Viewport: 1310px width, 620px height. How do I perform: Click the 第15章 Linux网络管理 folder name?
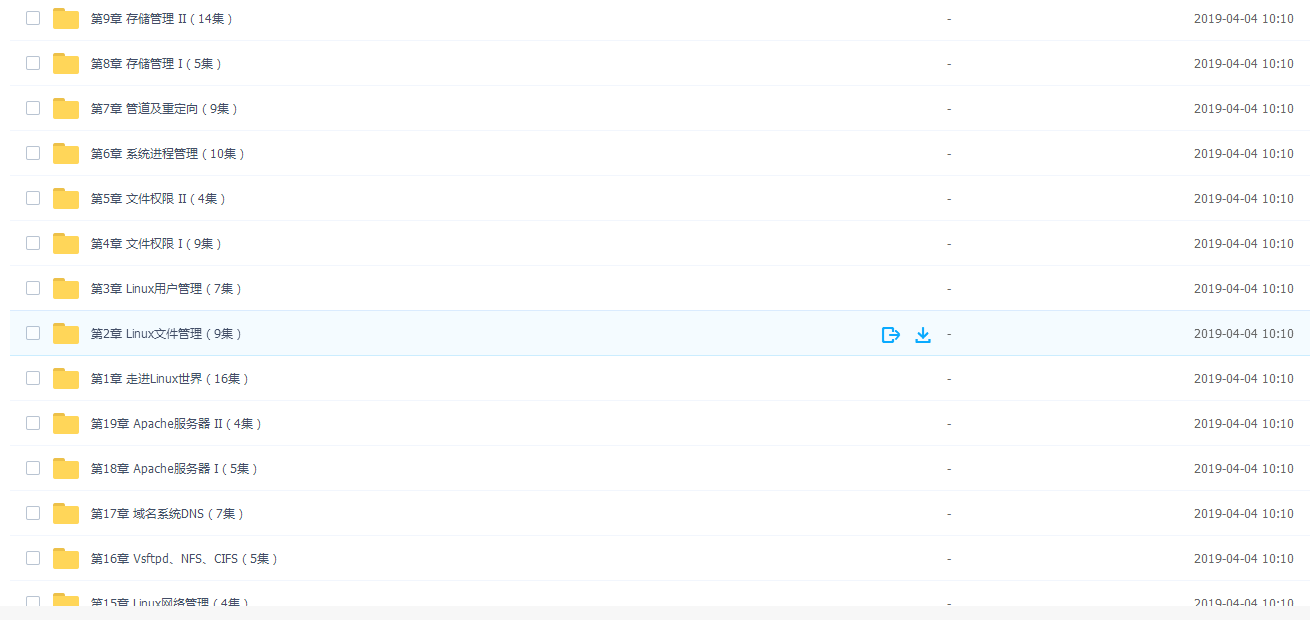(170, 602)
